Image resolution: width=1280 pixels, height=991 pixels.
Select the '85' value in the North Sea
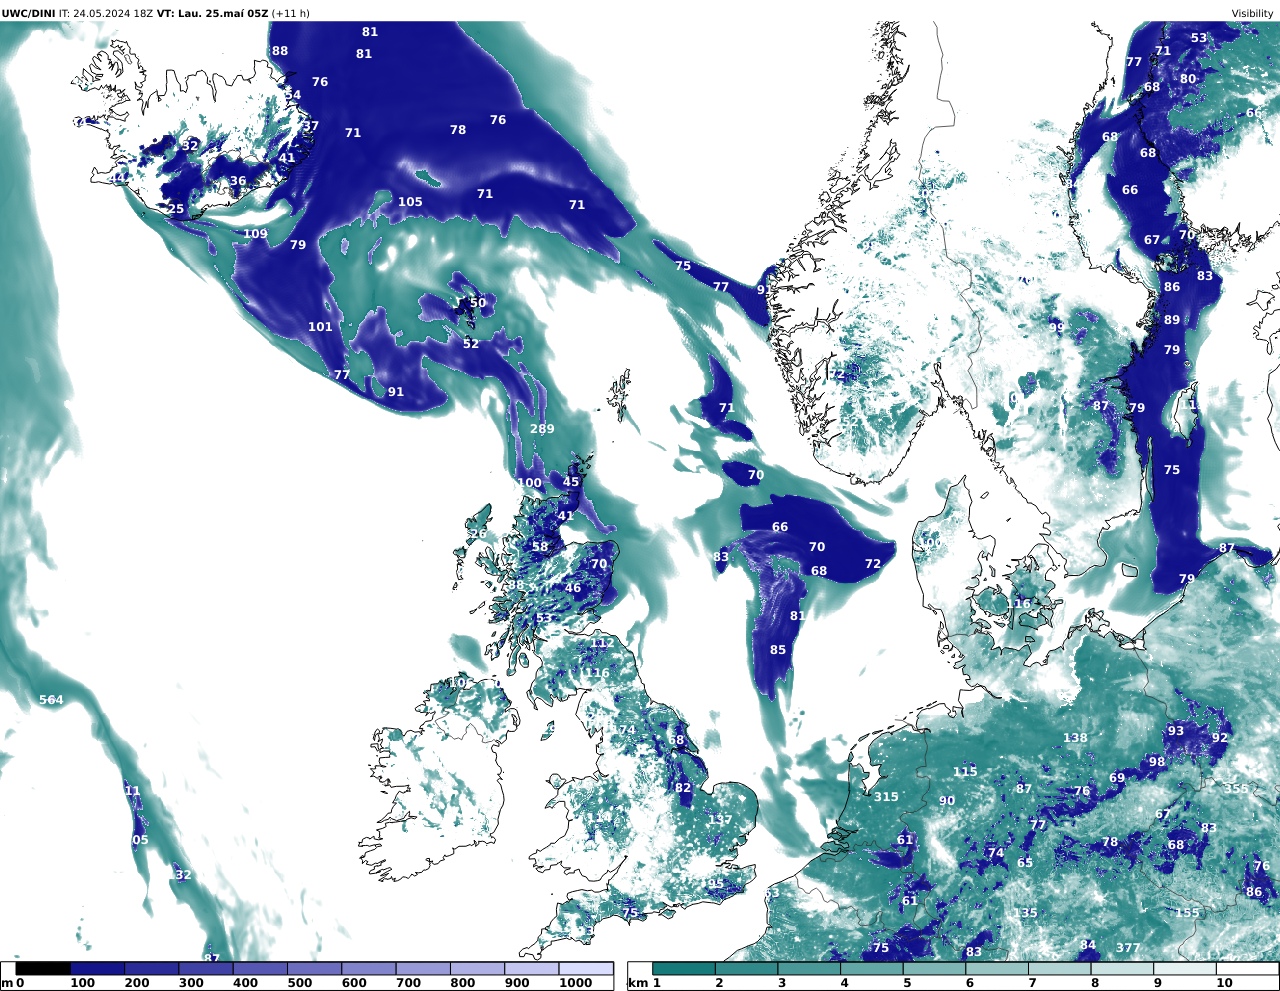[x=778, y=650]
